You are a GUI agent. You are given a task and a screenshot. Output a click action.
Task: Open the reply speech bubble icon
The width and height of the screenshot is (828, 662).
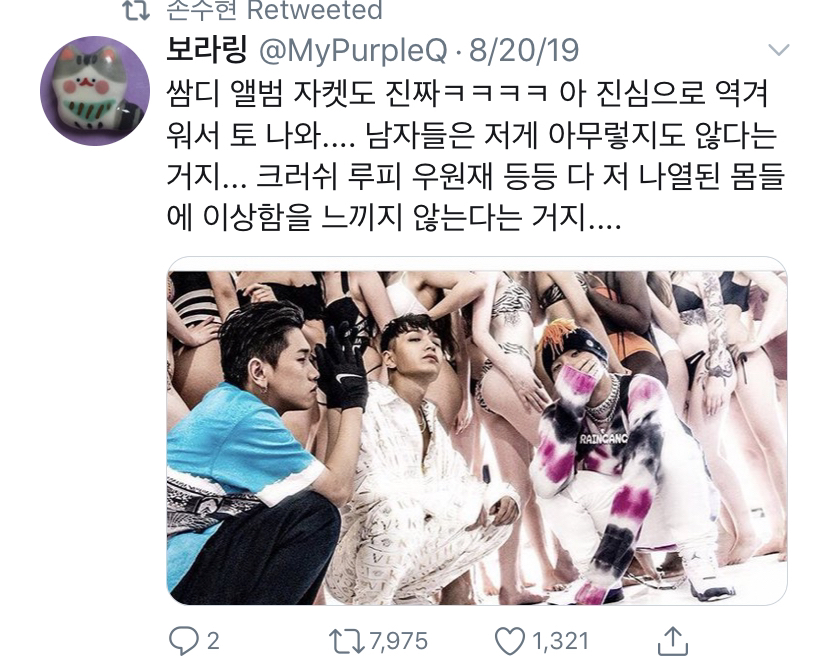pyautogui.click(x=183, y=641)
